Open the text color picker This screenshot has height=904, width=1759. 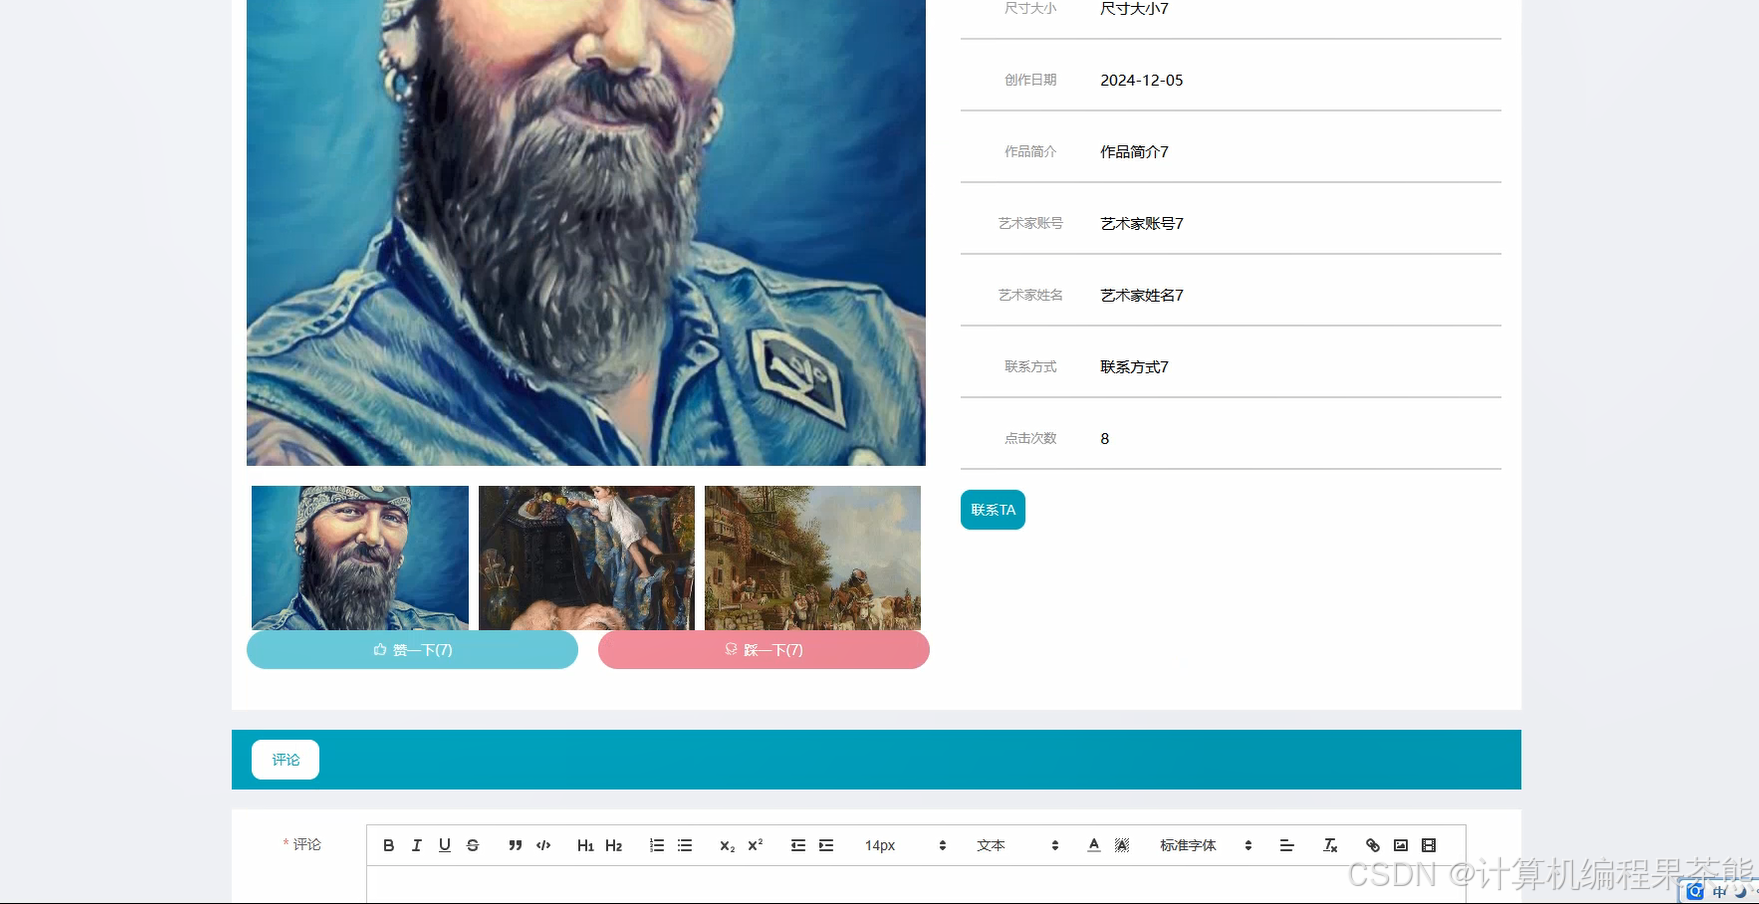(x=1094, y=845)
